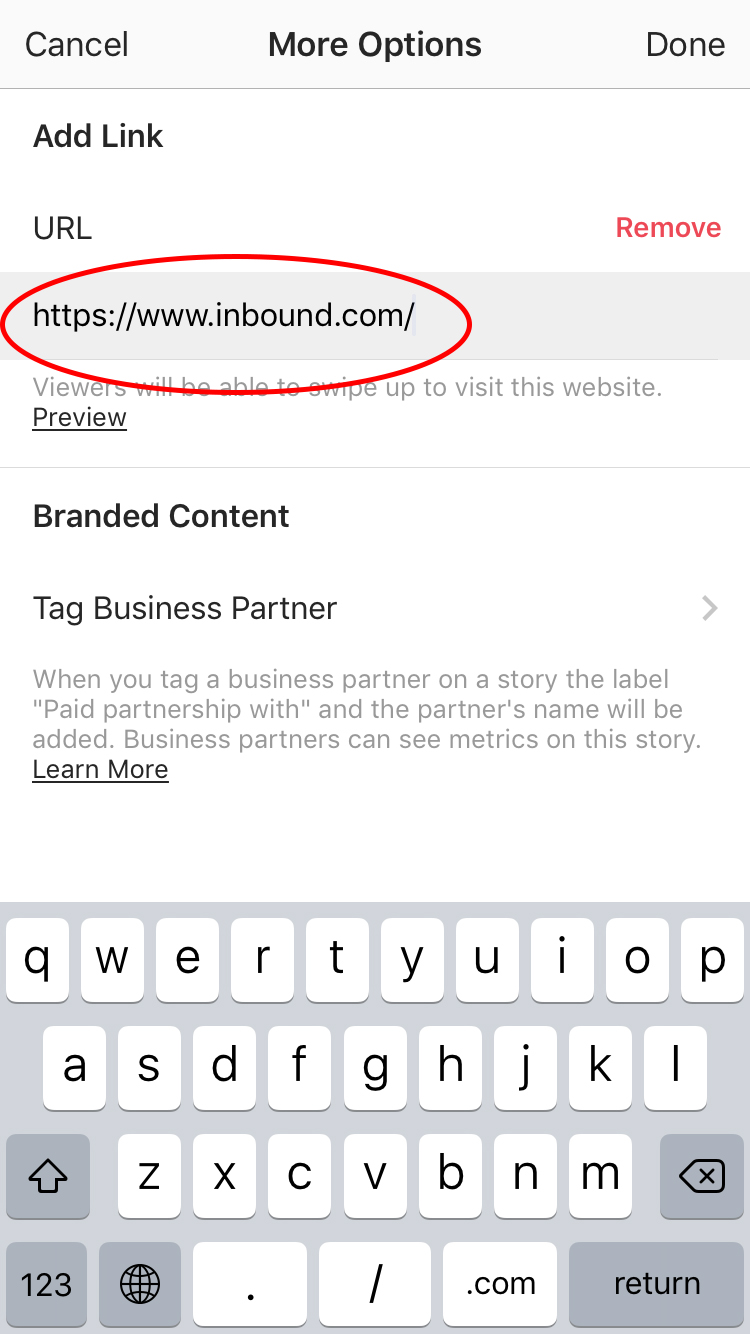Open Tag Business Partner chevron
This screenshot has height=1334, width=750.
710,608
